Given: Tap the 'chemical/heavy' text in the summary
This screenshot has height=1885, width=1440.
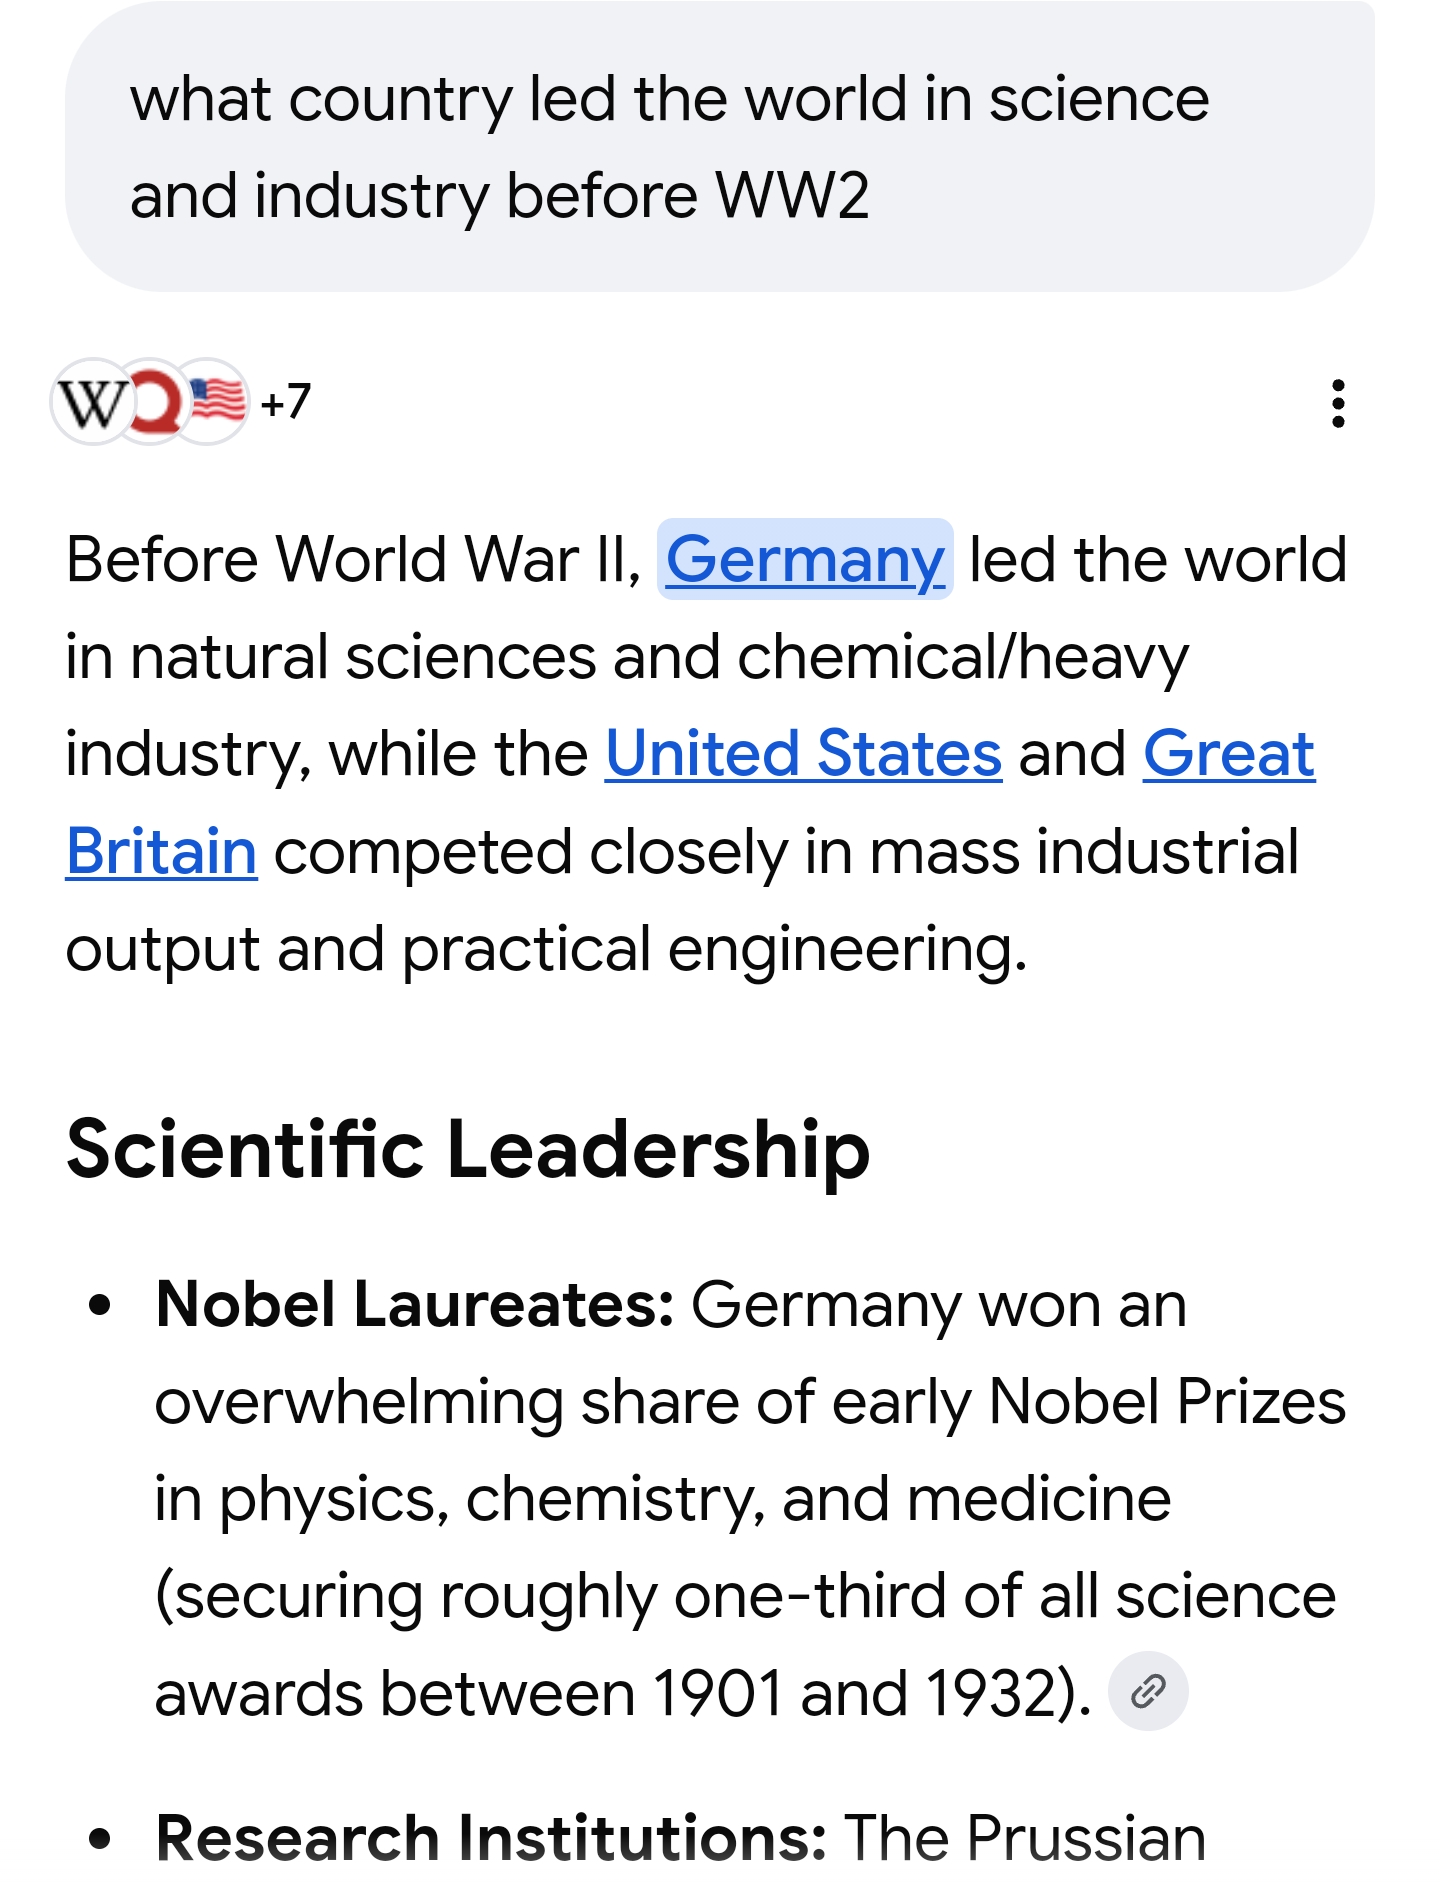Looking at the screenshot, I should point(963,658).
